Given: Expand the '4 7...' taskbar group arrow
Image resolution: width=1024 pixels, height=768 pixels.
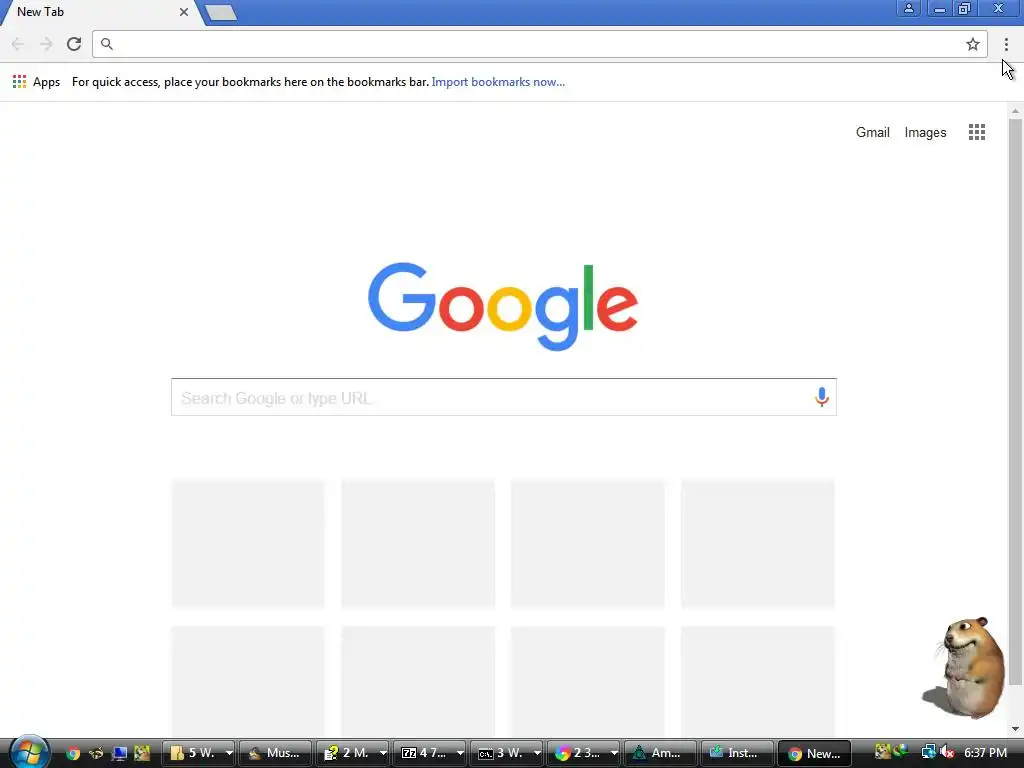Looking at the screenshot, I should click(460, 753).
